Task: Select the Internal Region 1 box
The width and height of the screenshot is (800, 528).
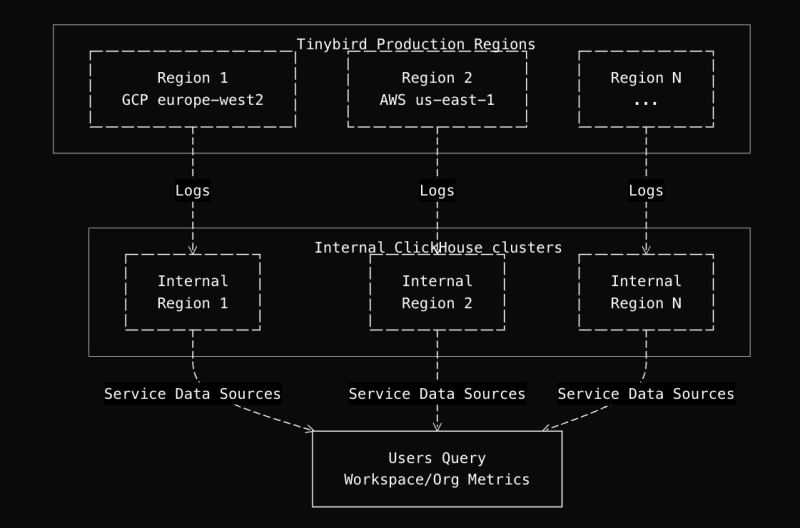Action: coord(192,291)
